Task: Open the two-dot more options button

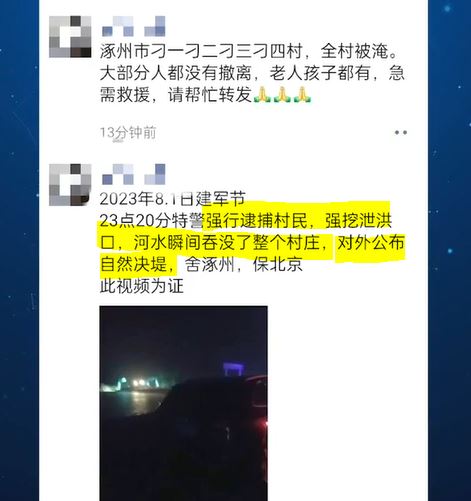Action: click(401, 132)
